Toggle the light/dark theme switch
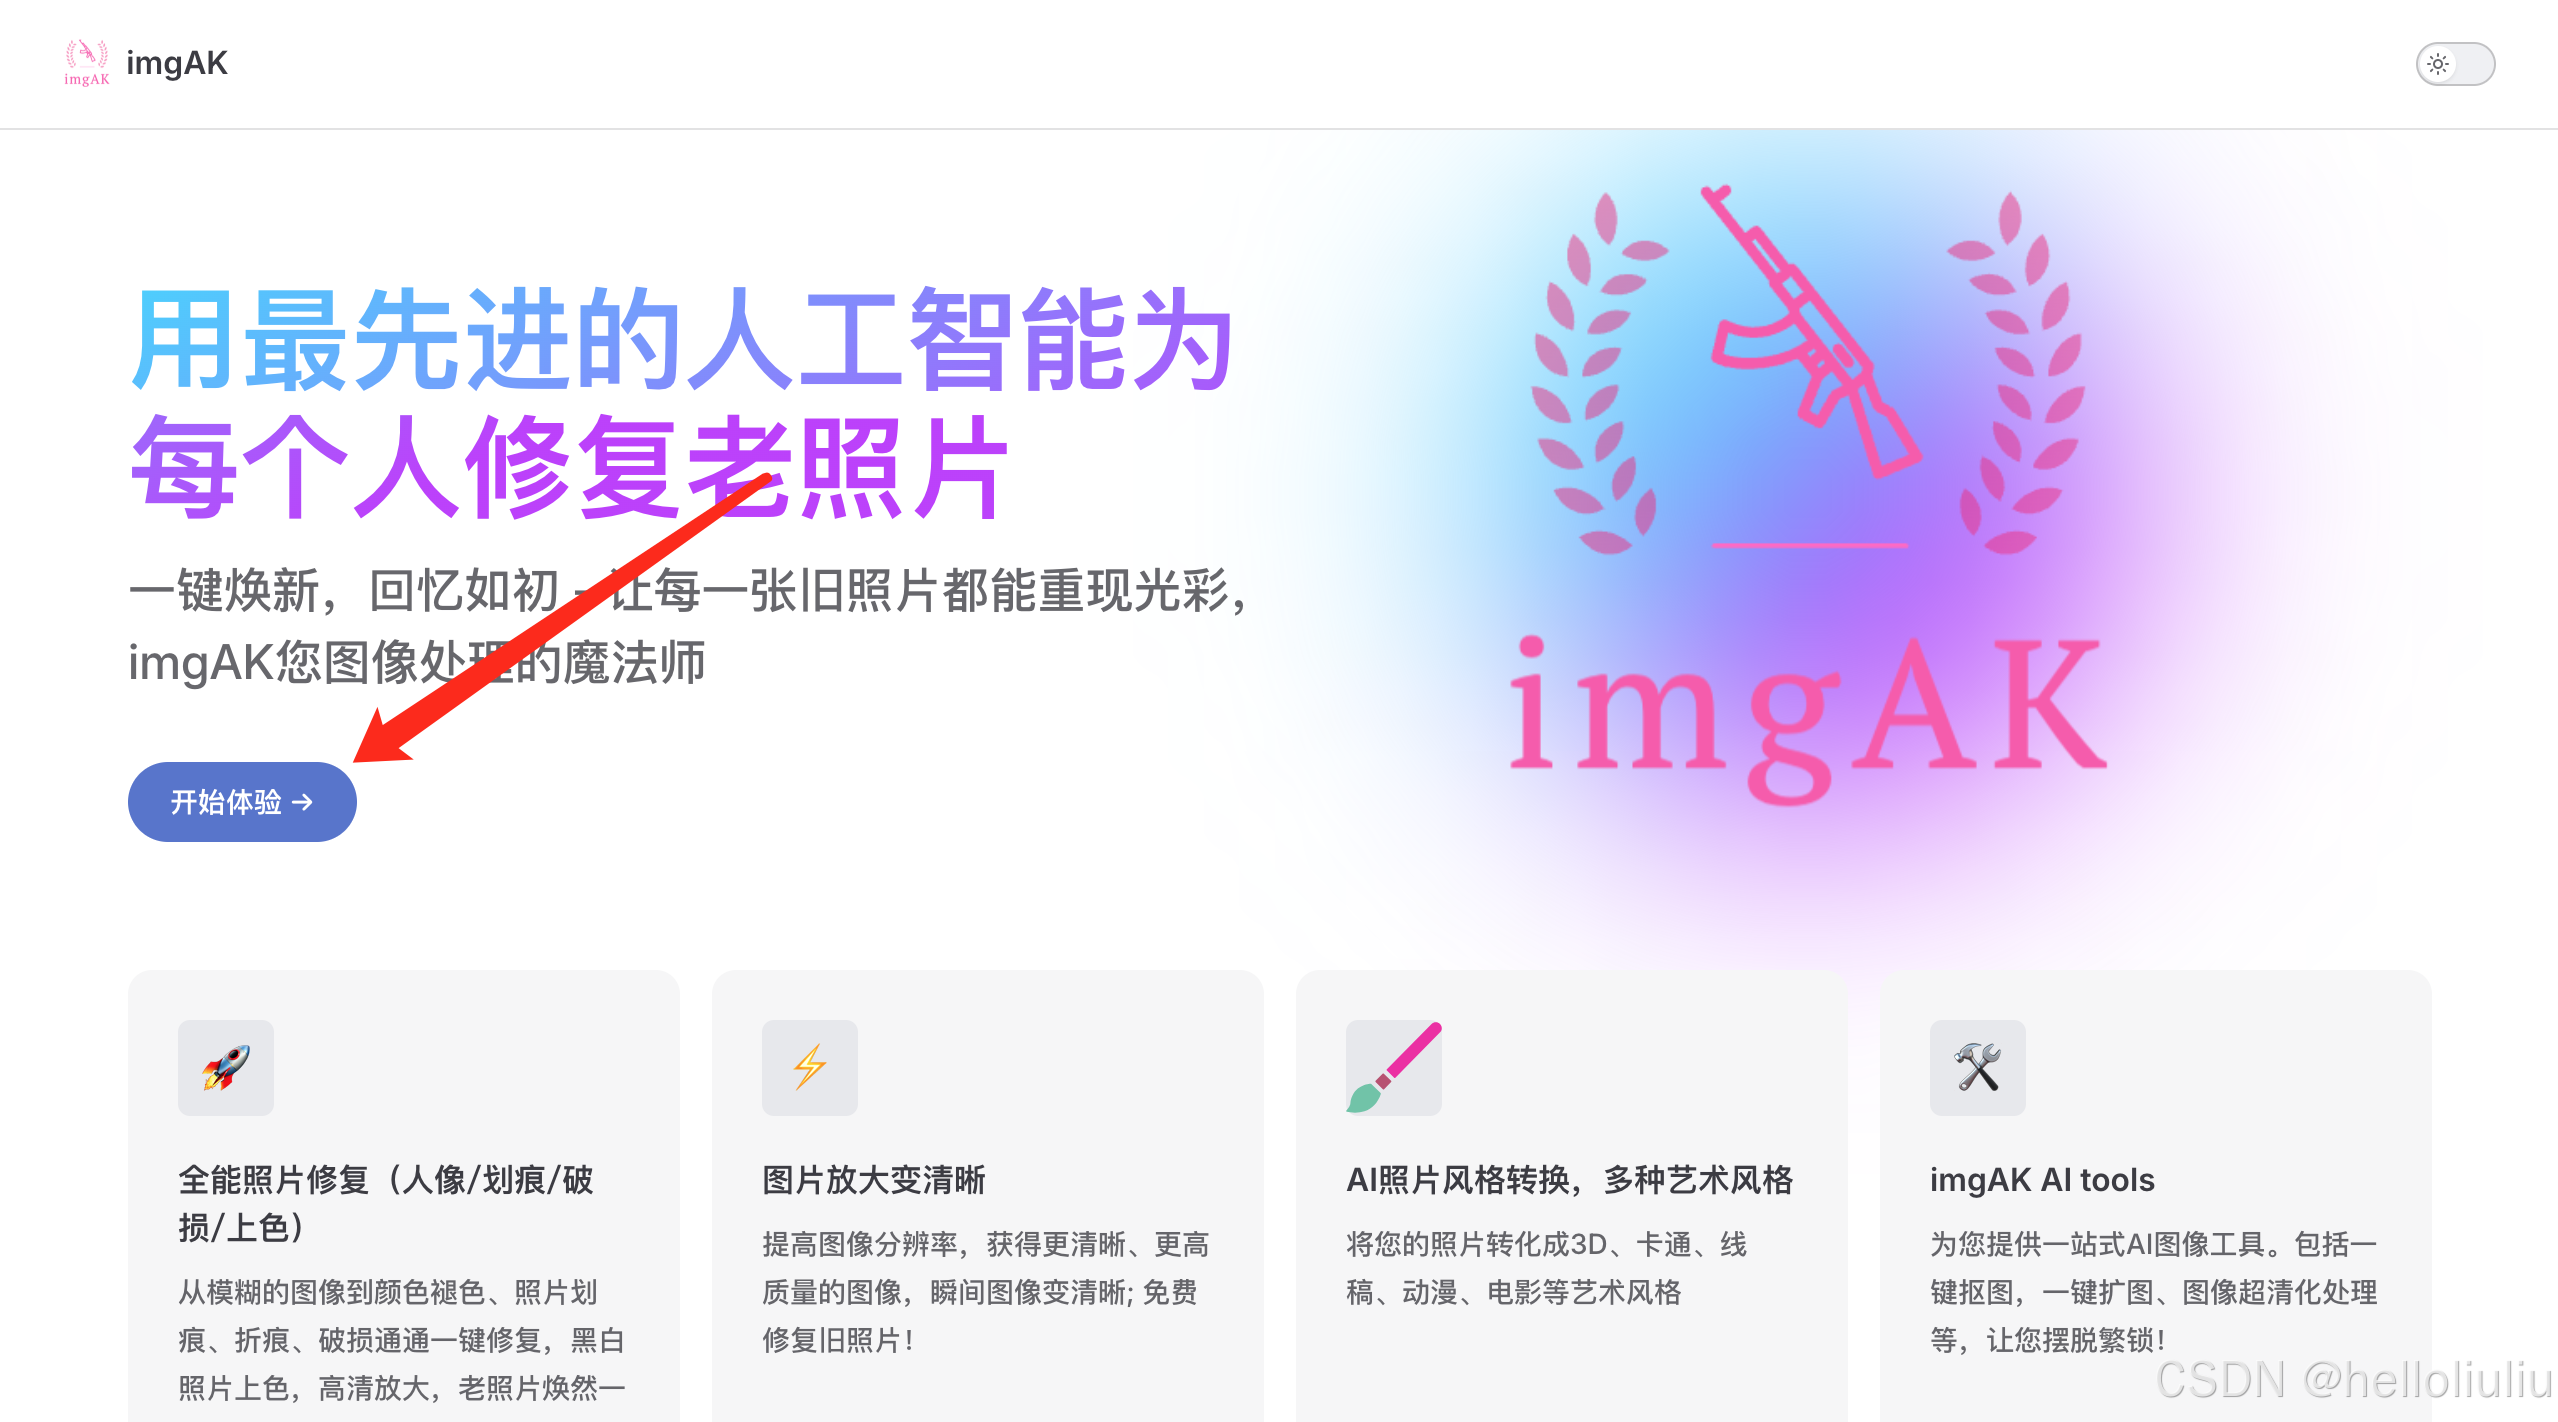2558x1422 pixels. tap(2455, 64)
